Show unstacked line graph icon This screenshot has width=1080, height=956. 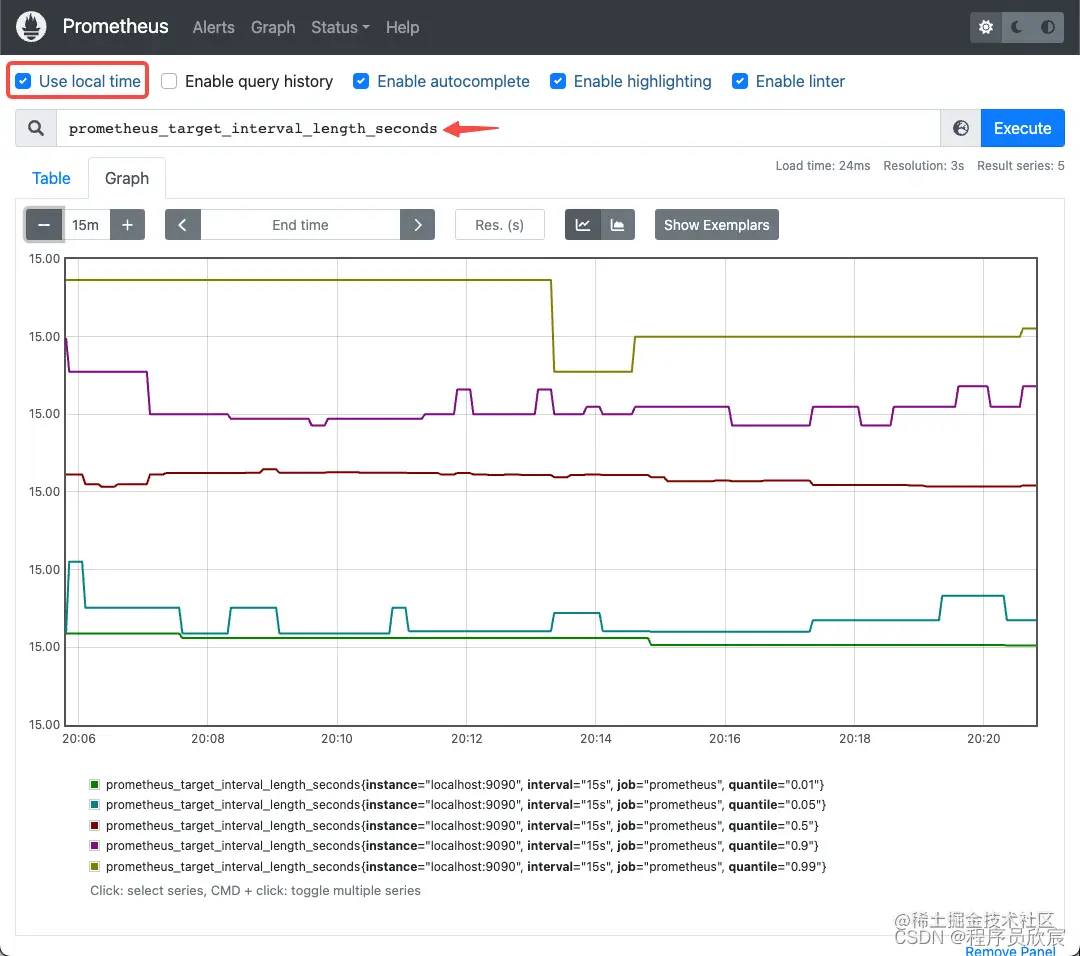click(x=583, y=225)
